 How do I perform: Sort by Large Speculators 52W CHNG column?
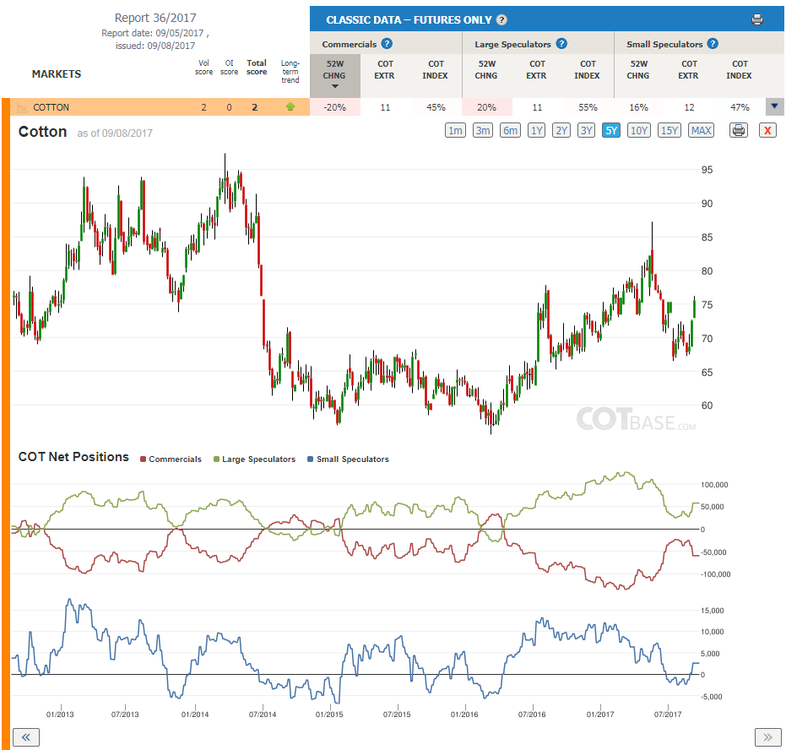coord(486,70)
